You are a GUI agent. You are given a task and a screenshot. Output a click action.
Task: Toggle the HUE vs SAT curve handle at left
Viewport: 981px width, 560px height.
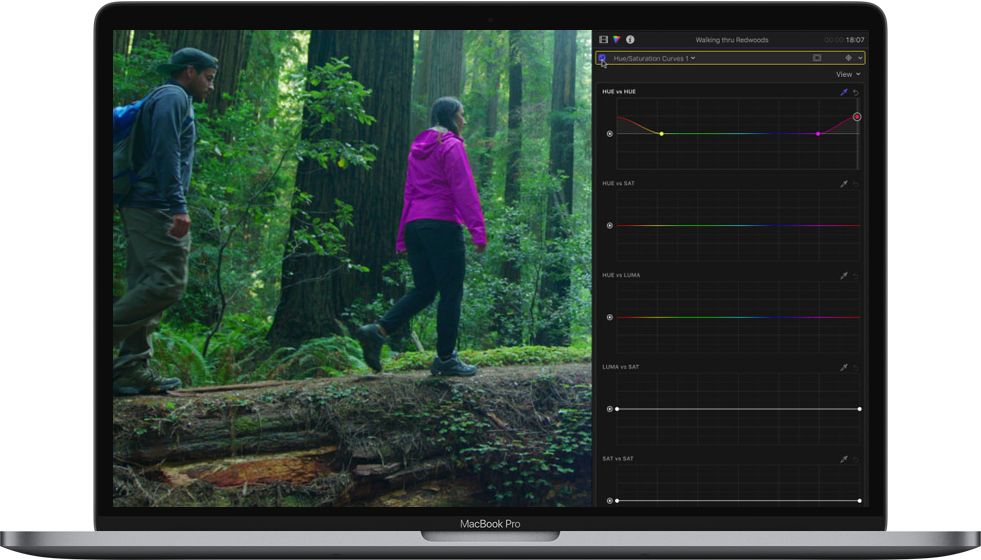pyautogui.click(x=610, y=226)
